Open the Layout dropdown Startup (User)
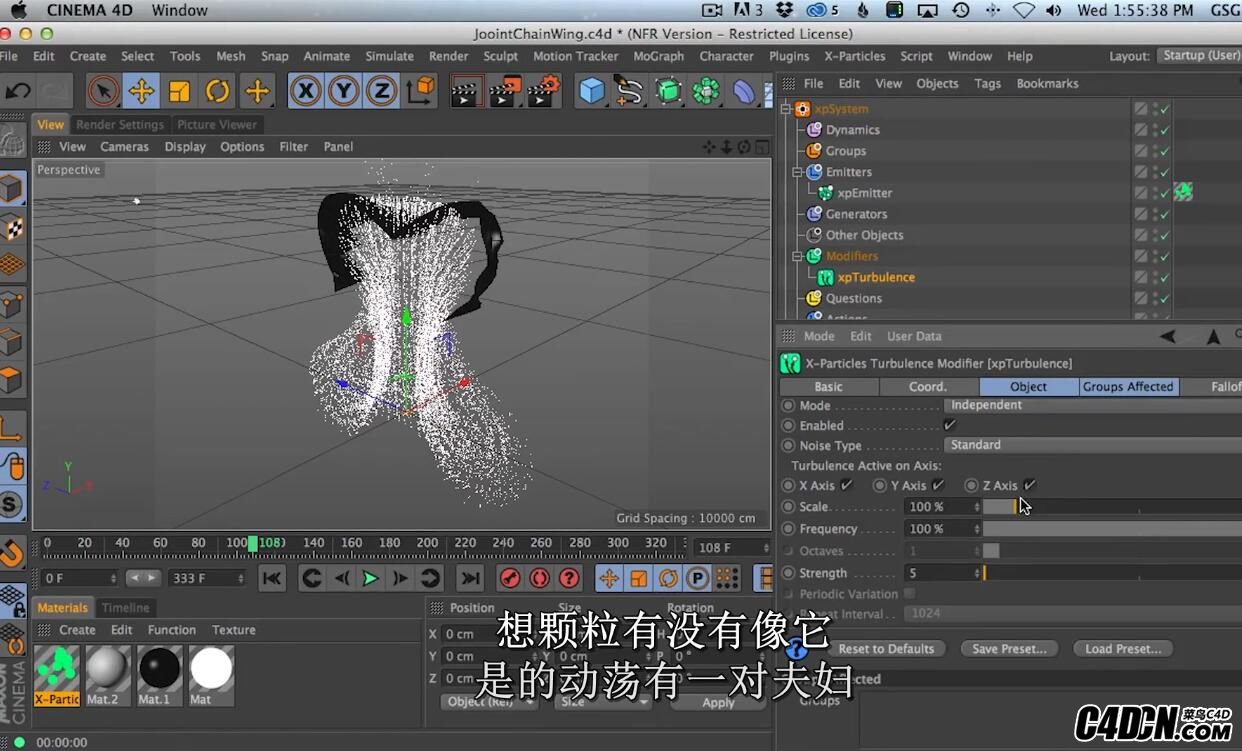 pyautogui.click(x=1200, y=56)
